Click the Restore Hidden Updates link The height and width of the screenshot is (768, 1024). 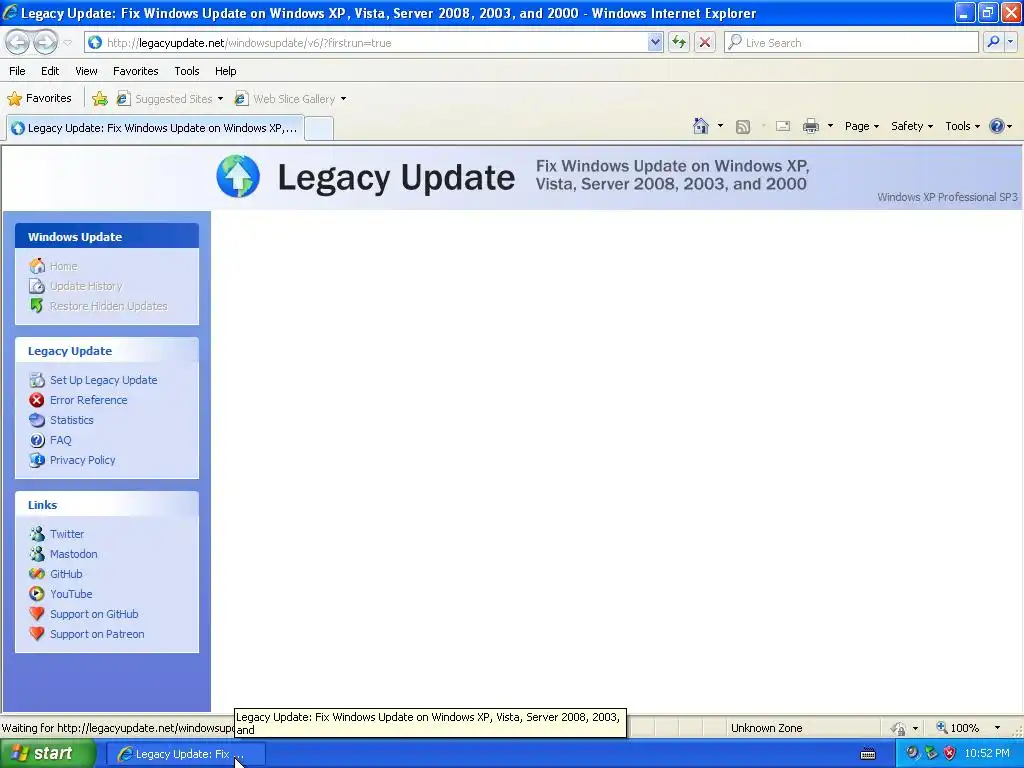[x=108, y=306]
